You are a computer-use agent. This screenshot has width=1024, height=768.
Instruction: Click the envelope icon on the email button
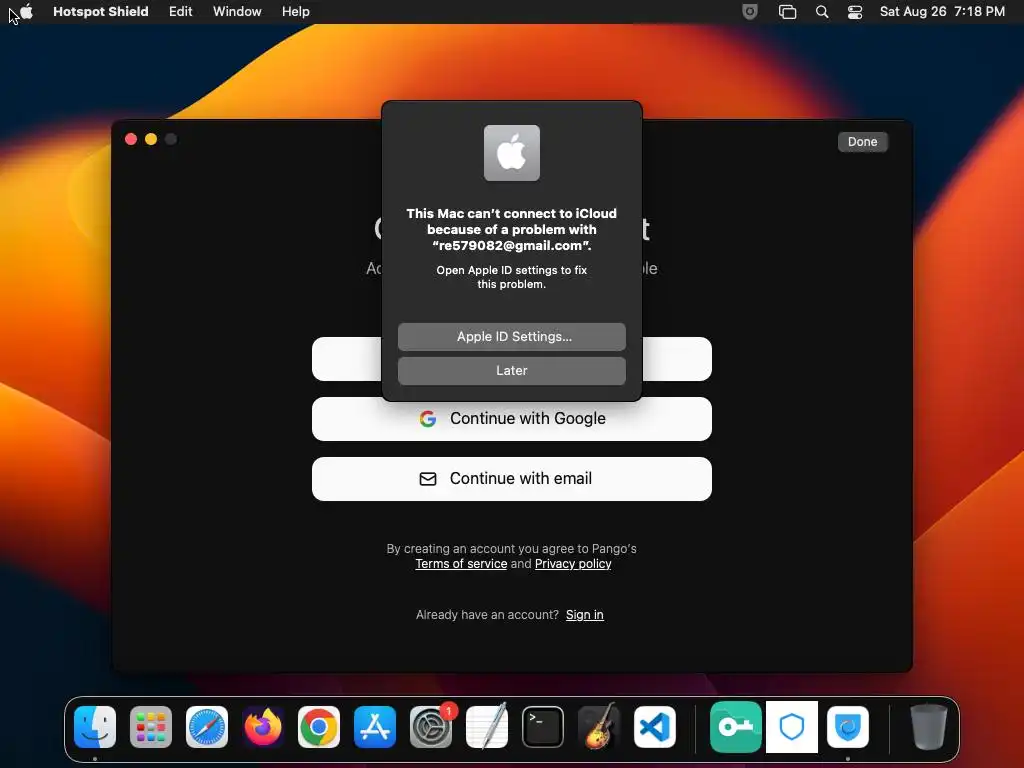coord(428,479)
